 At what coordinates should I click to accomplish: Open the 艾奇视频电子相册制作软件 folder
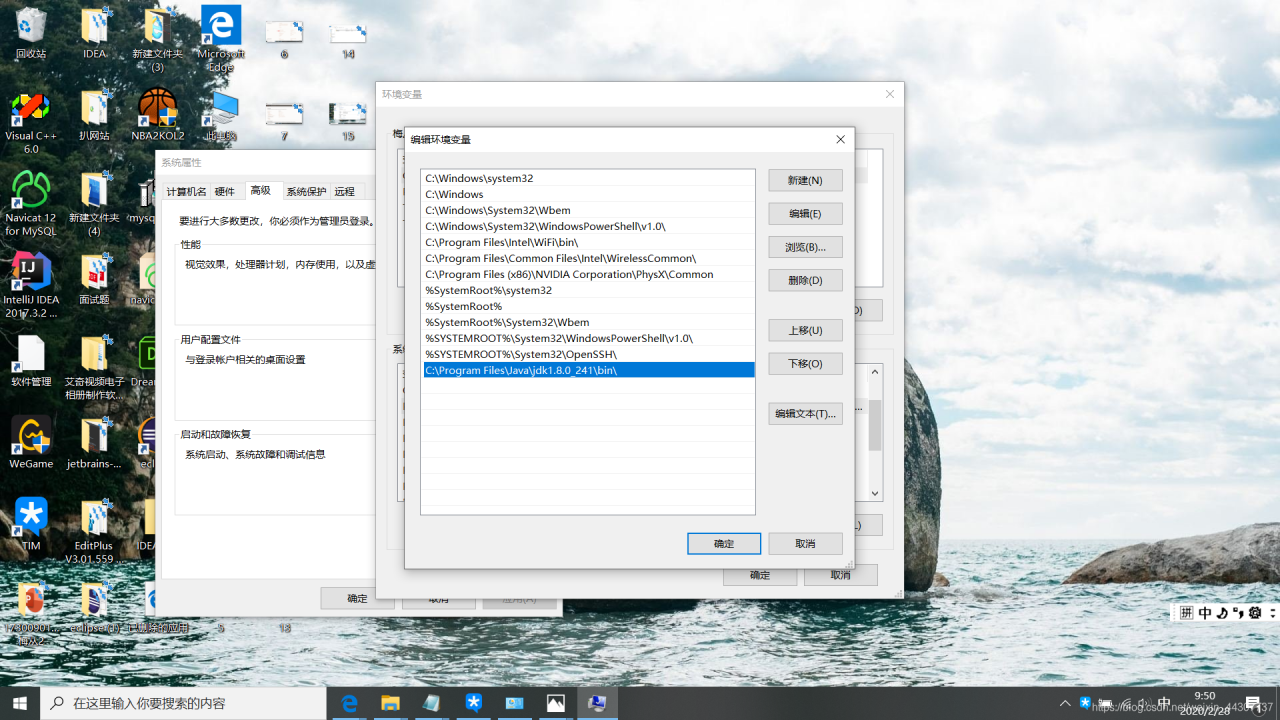click(95, 367)
